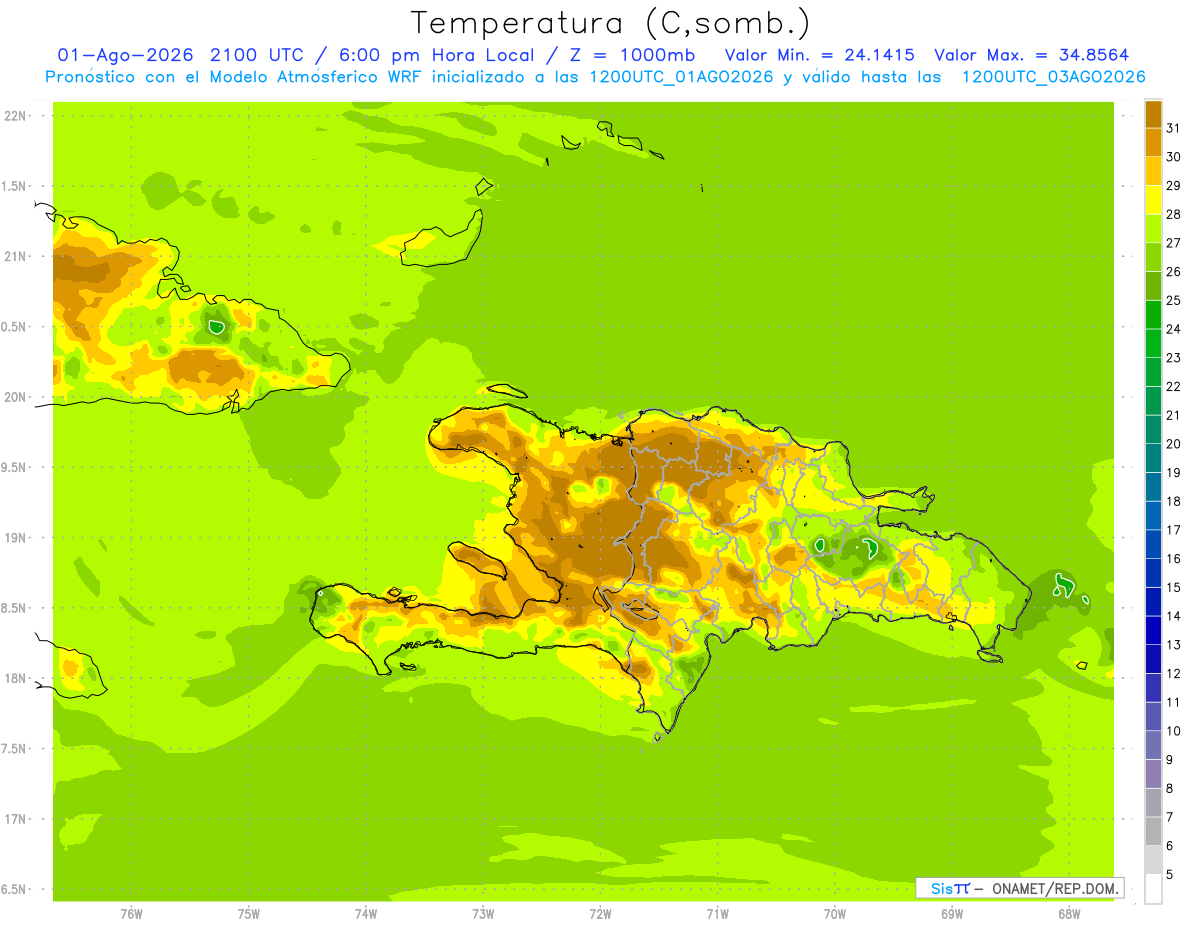Click the "69W" longitude axis label
1200x927 pixels.
point(952,914)
